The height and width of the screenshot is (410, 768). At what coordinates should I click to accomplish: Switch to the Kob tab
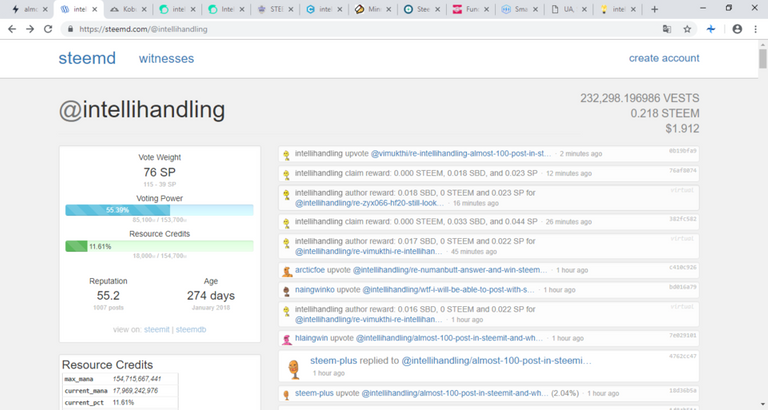[x=130, y=9]
